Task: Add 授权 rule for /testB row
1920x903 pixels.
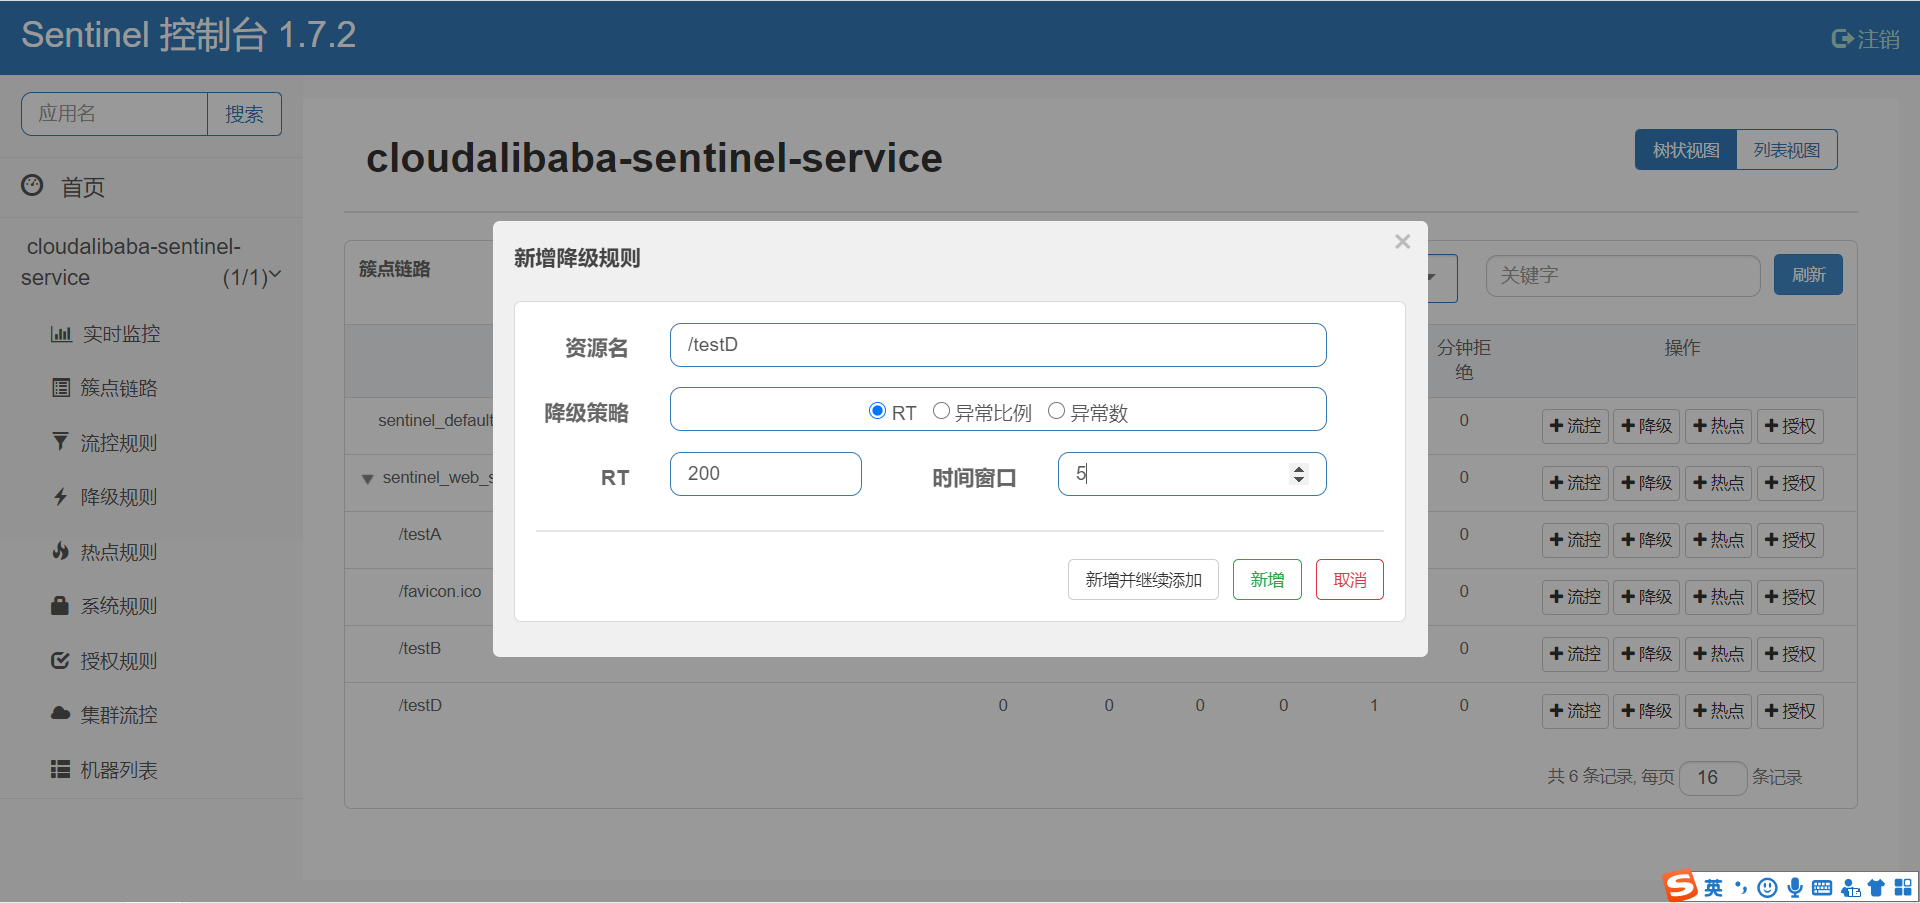Action: (1790, 654)
